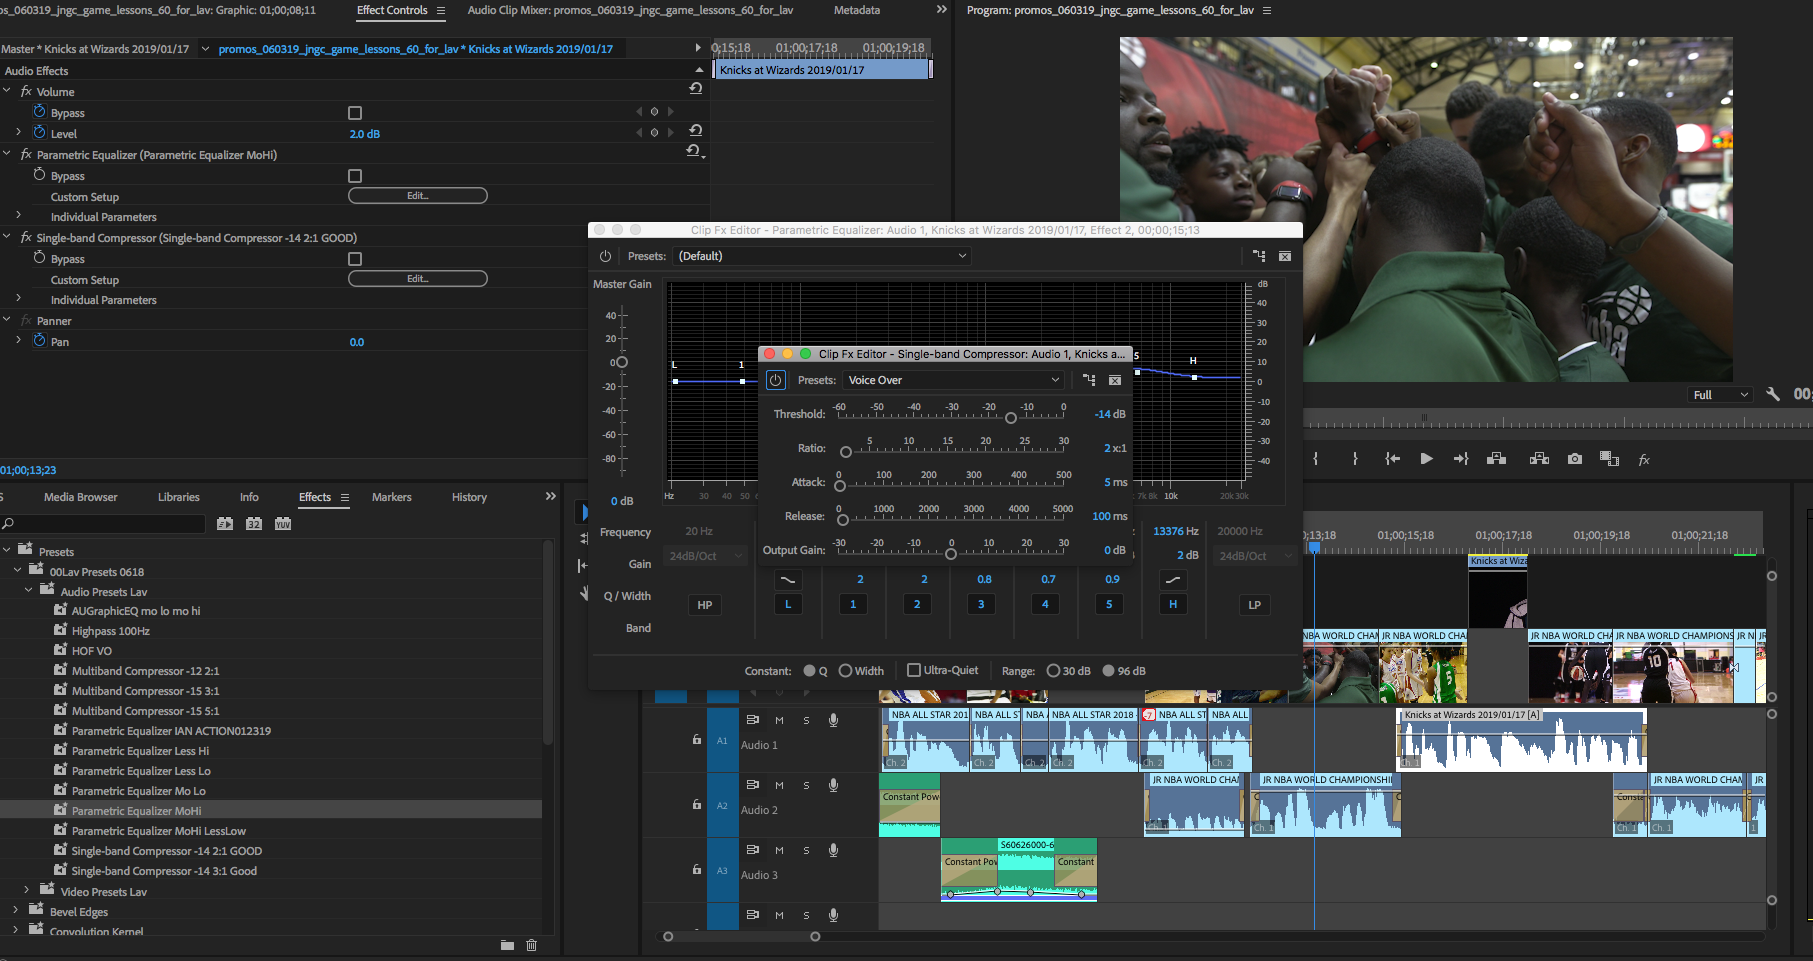Open program monitor wrench settings
Screen dimensions: 1813x961
coord(1773,394)
